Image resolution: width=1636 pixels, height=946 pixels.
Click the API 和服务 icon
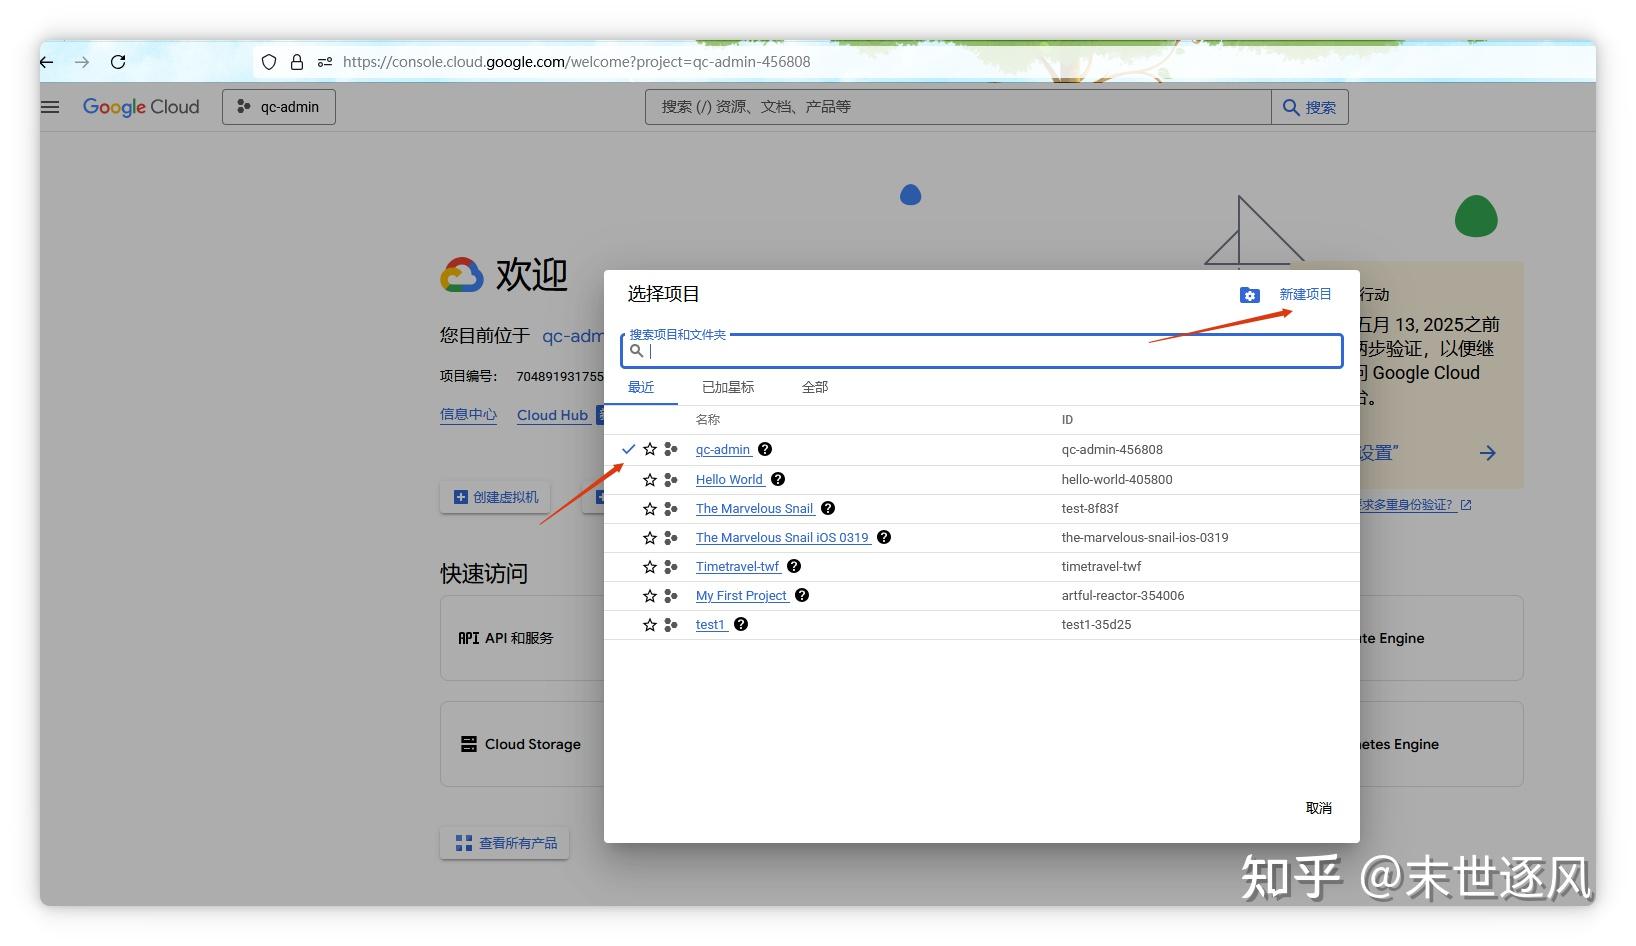(466, 638)
